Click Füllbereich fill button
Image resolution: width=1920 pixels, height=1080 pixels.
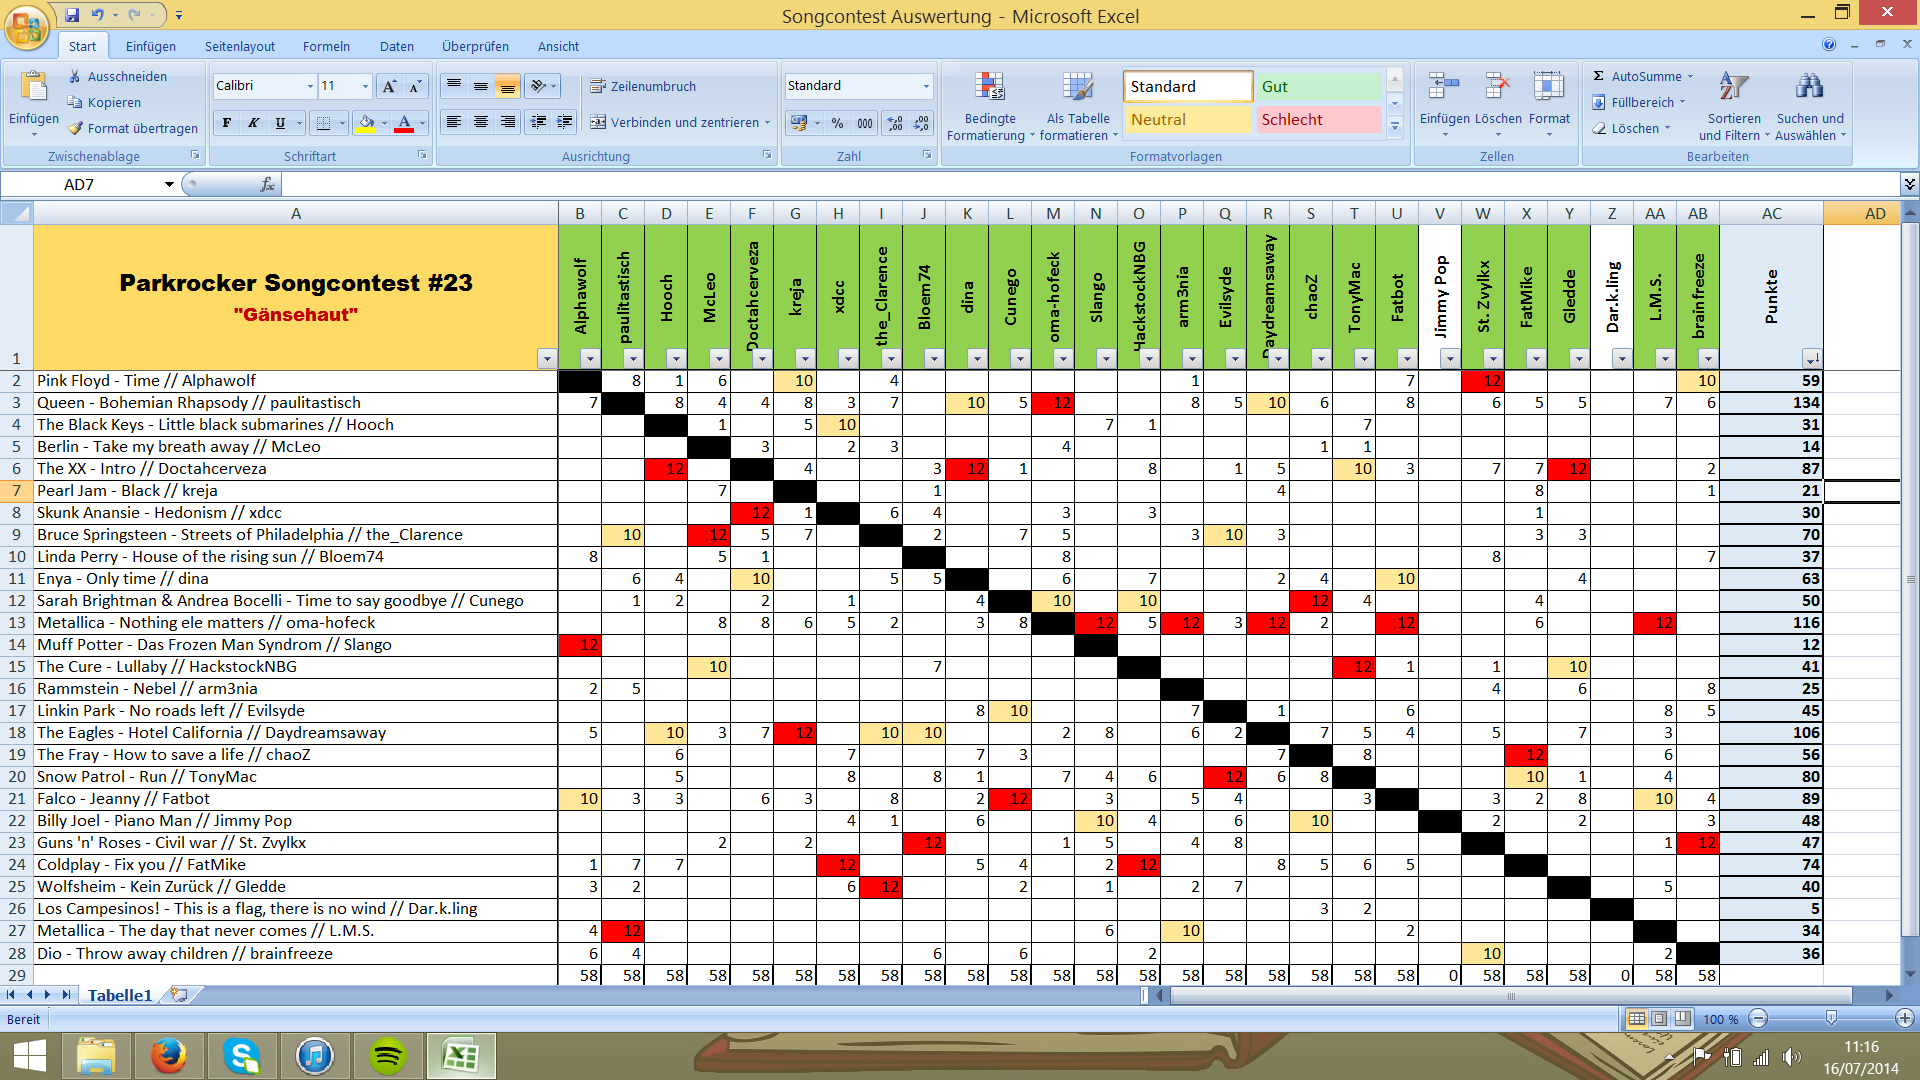1638,102
